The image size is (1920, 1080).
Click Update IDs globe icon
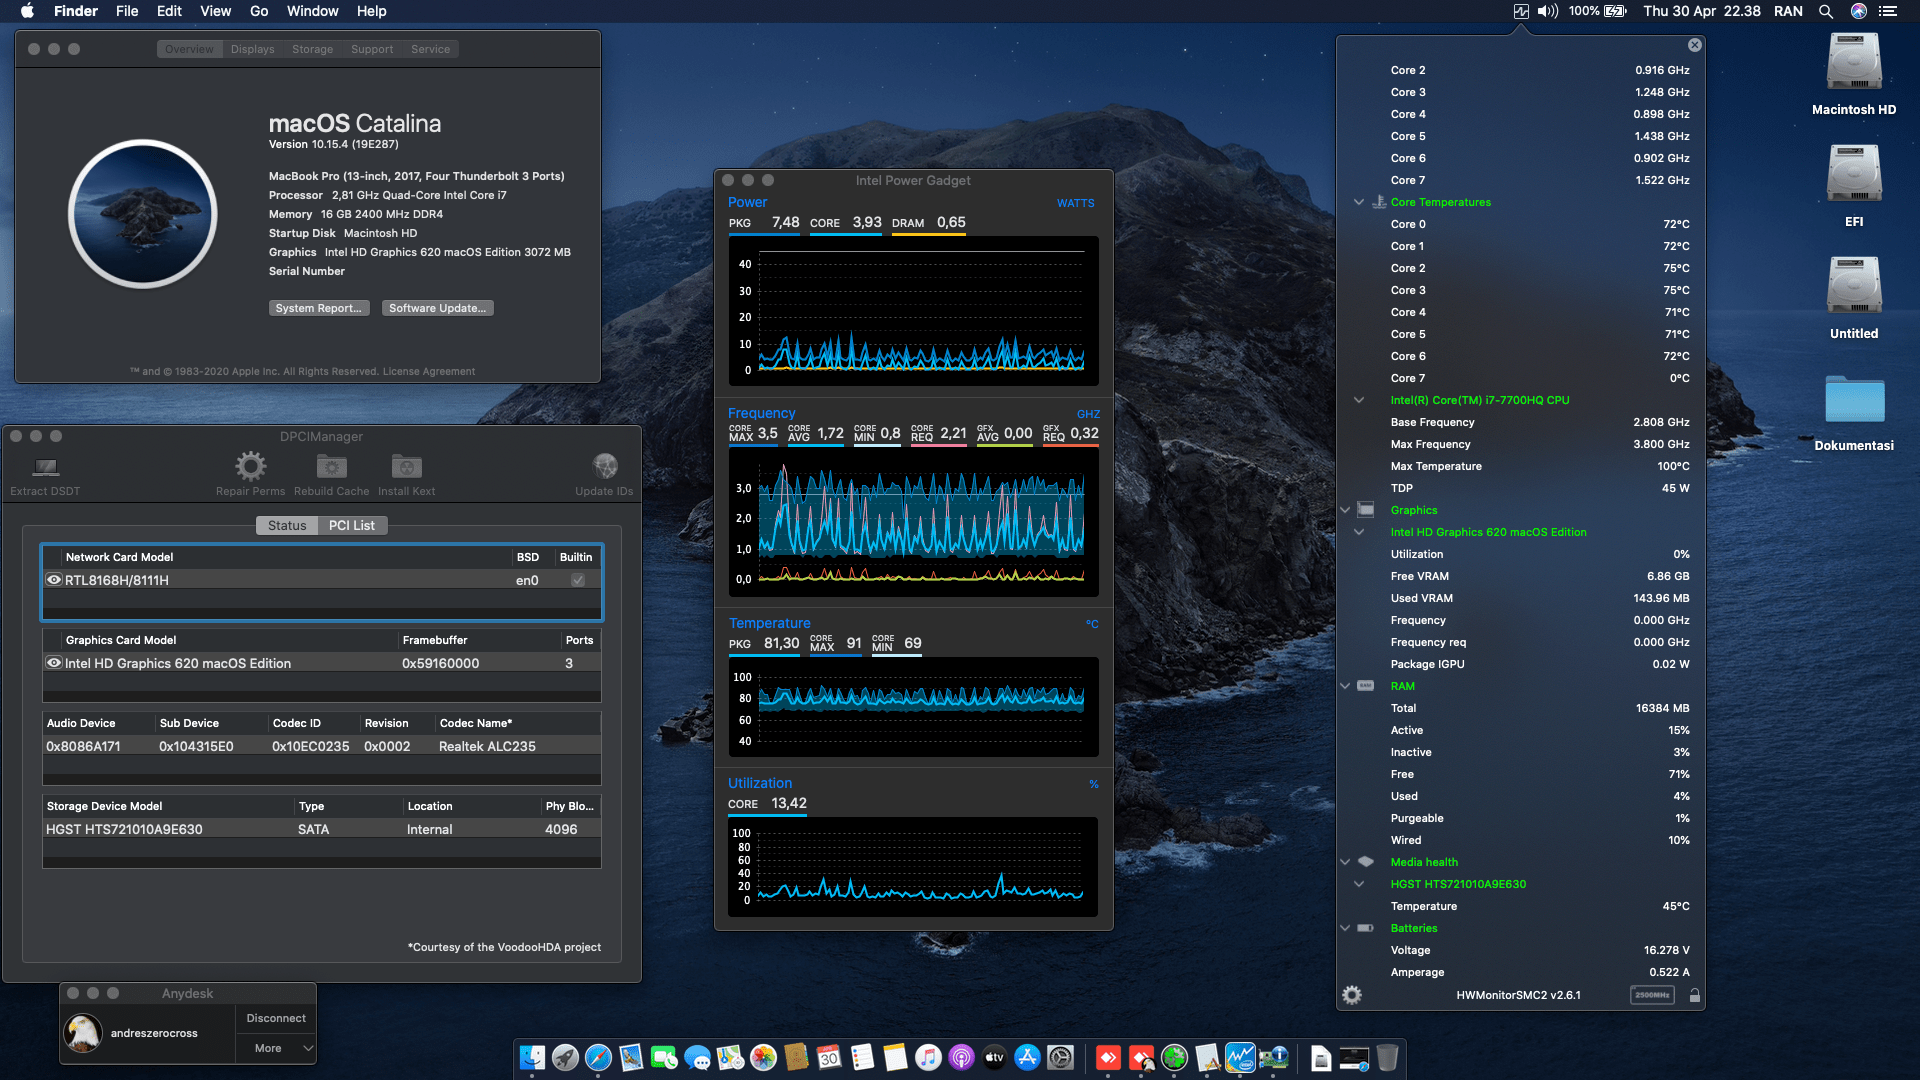[605, 466]
